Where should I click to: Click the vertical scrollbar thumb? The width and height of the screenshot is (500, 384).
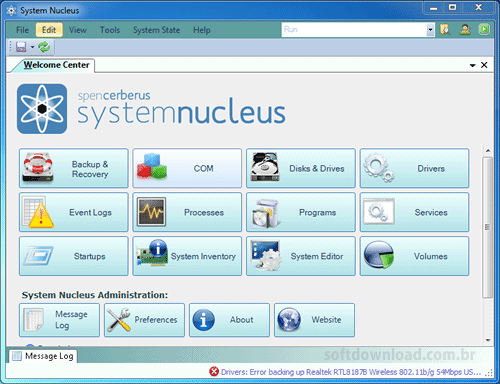pyautogui.click(x=488, y=227)
